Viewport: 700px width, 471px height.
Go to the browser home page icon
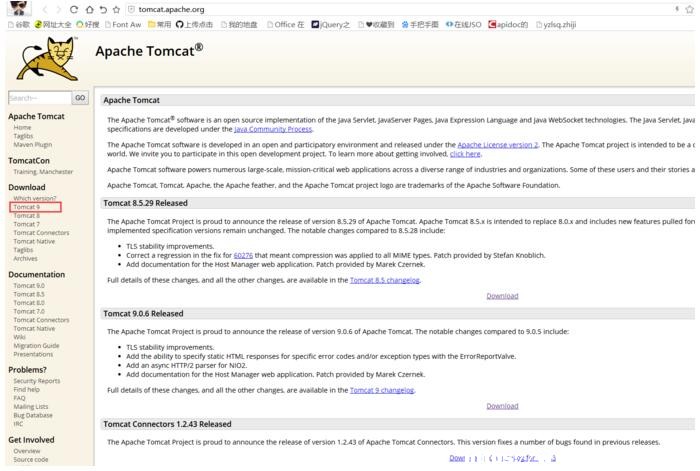[x=90, y=9]
